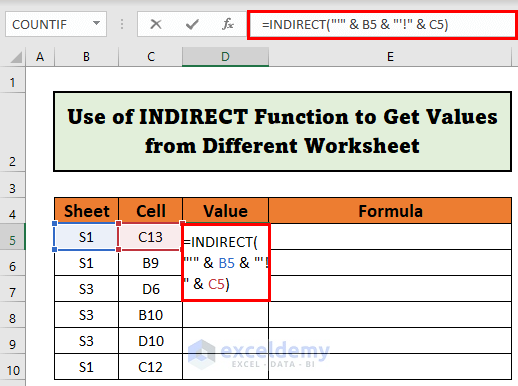Click cell containing B10
This screenshot has height=386, width=518.
pos(151,315)
